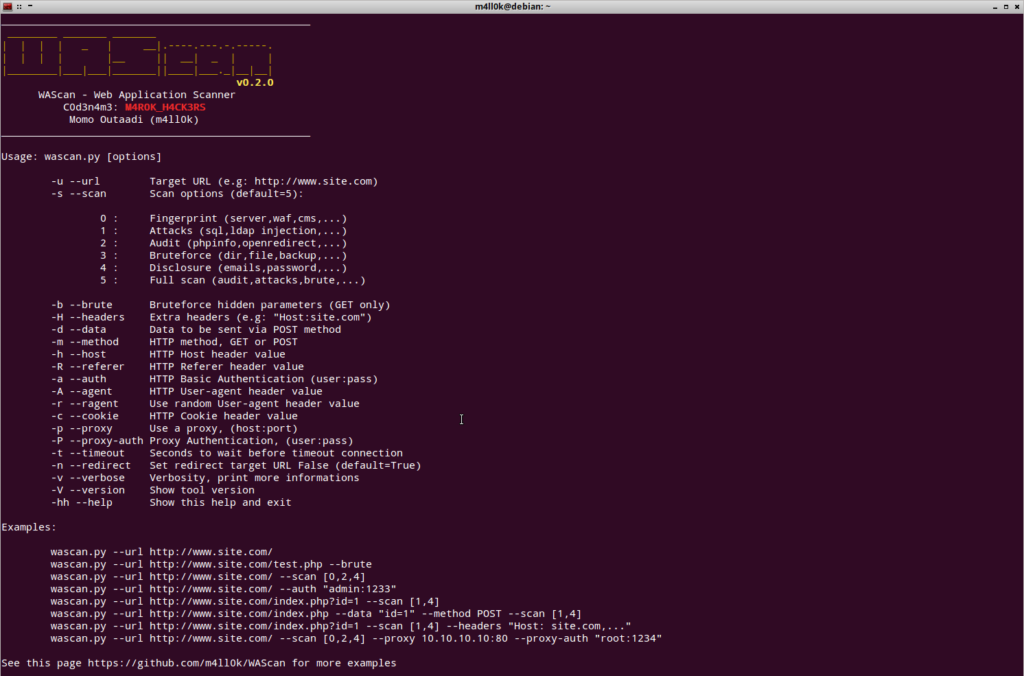Click the '-c --cookie' option flag
Image resolution: width=1024 pixels, height=676 pixels.
[x=85, y=416]
